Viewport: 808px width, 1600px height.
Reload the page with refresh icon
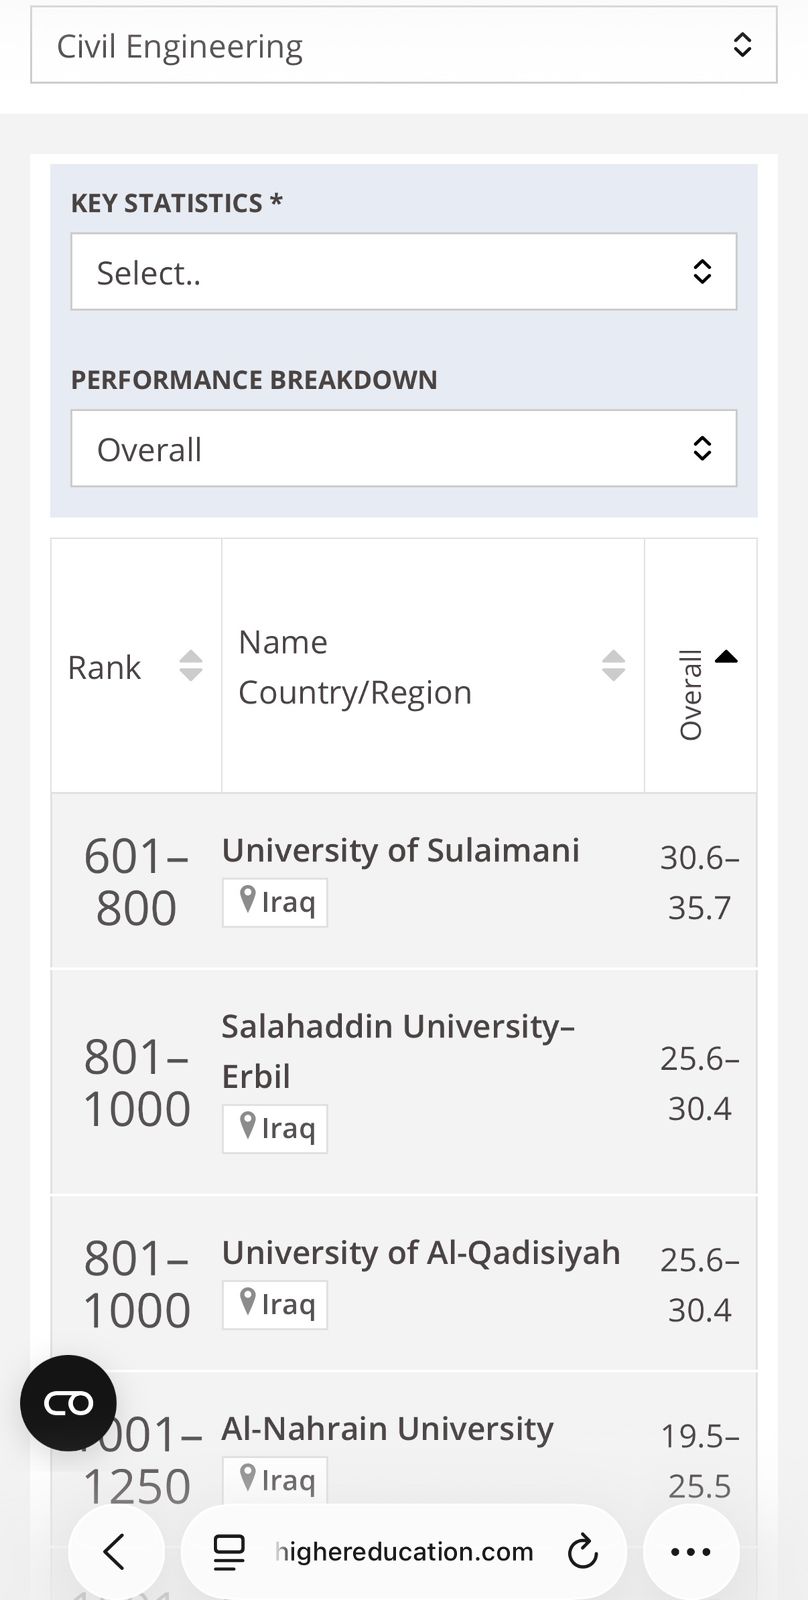point(582,1552)
